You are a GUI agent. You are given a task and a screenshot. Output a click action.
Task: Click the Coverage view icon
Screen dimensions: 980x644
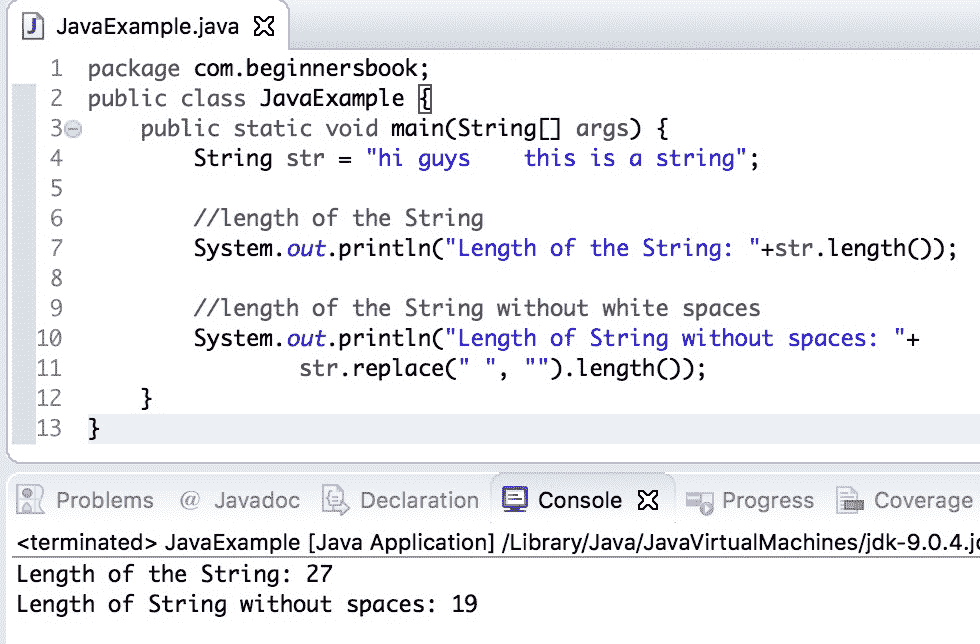pos(850,500)
